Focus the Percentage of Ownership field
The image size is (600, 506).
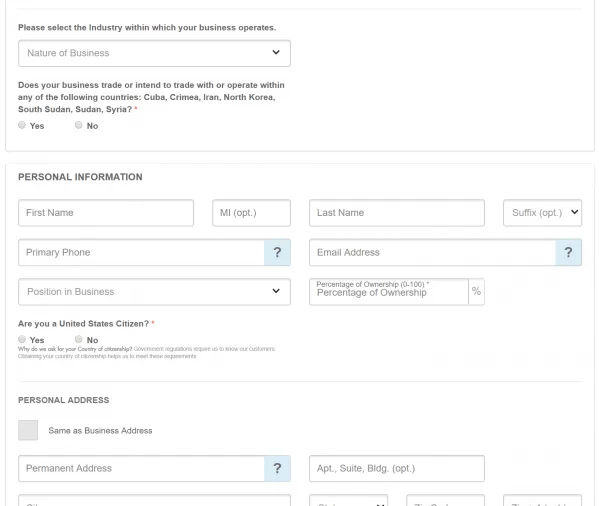pyautogui.click(x=388, y=293)
